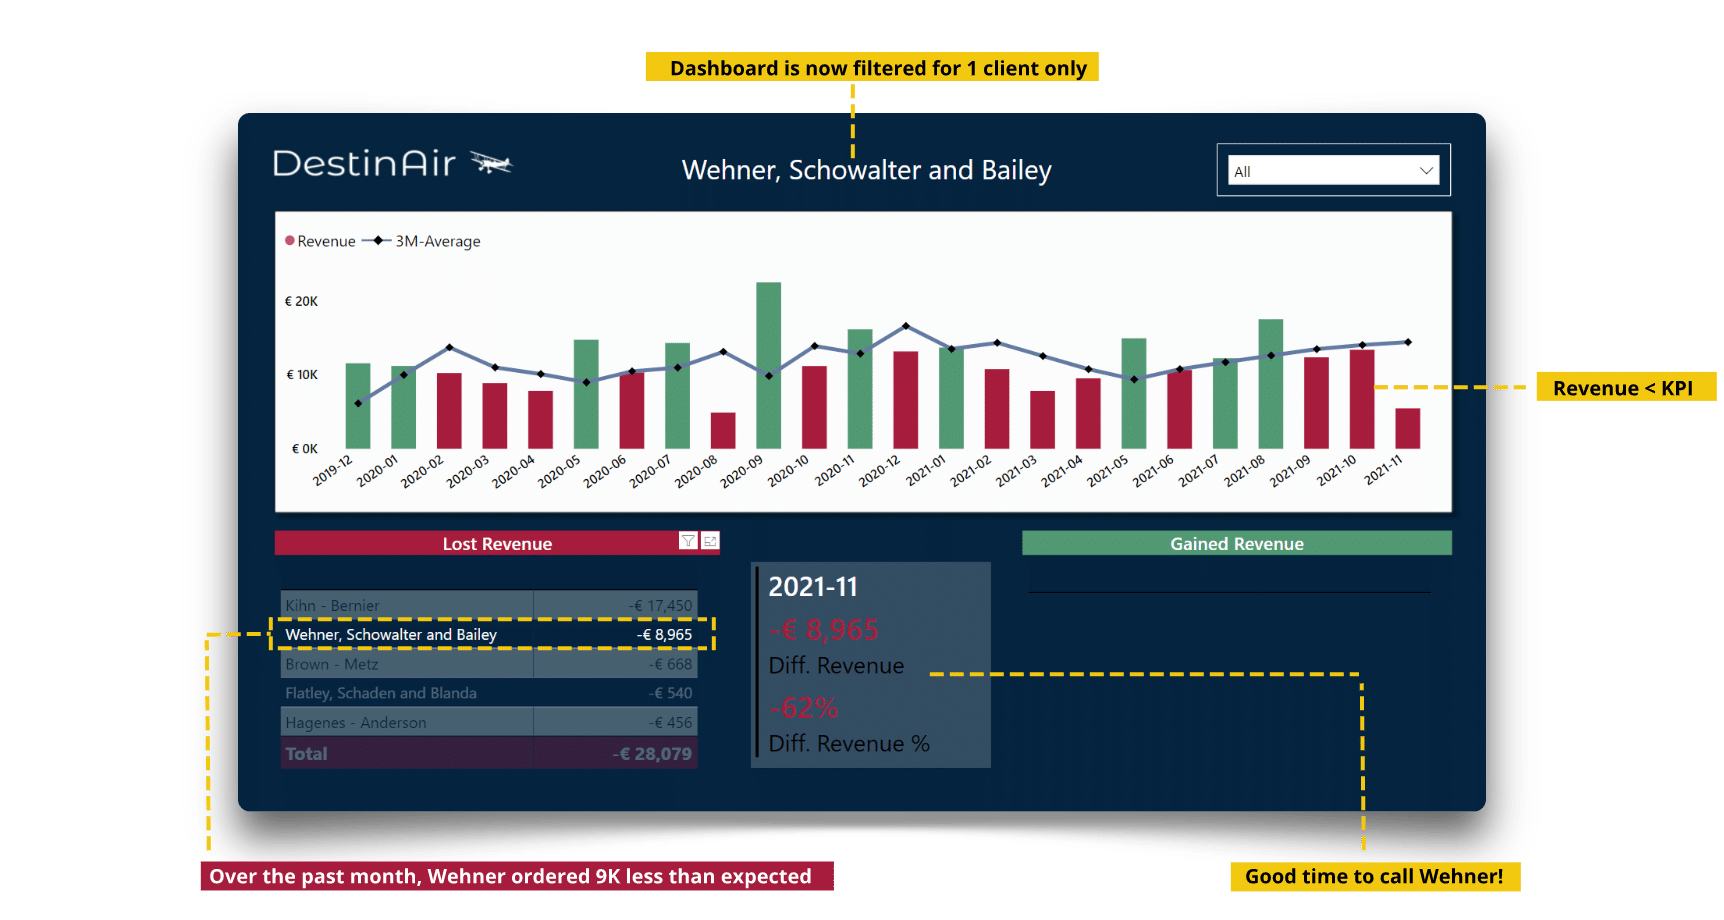This screenshot has height=920, width=1724.
Task: Click the 2021-11 KPI card title
Action: [813, 587]
